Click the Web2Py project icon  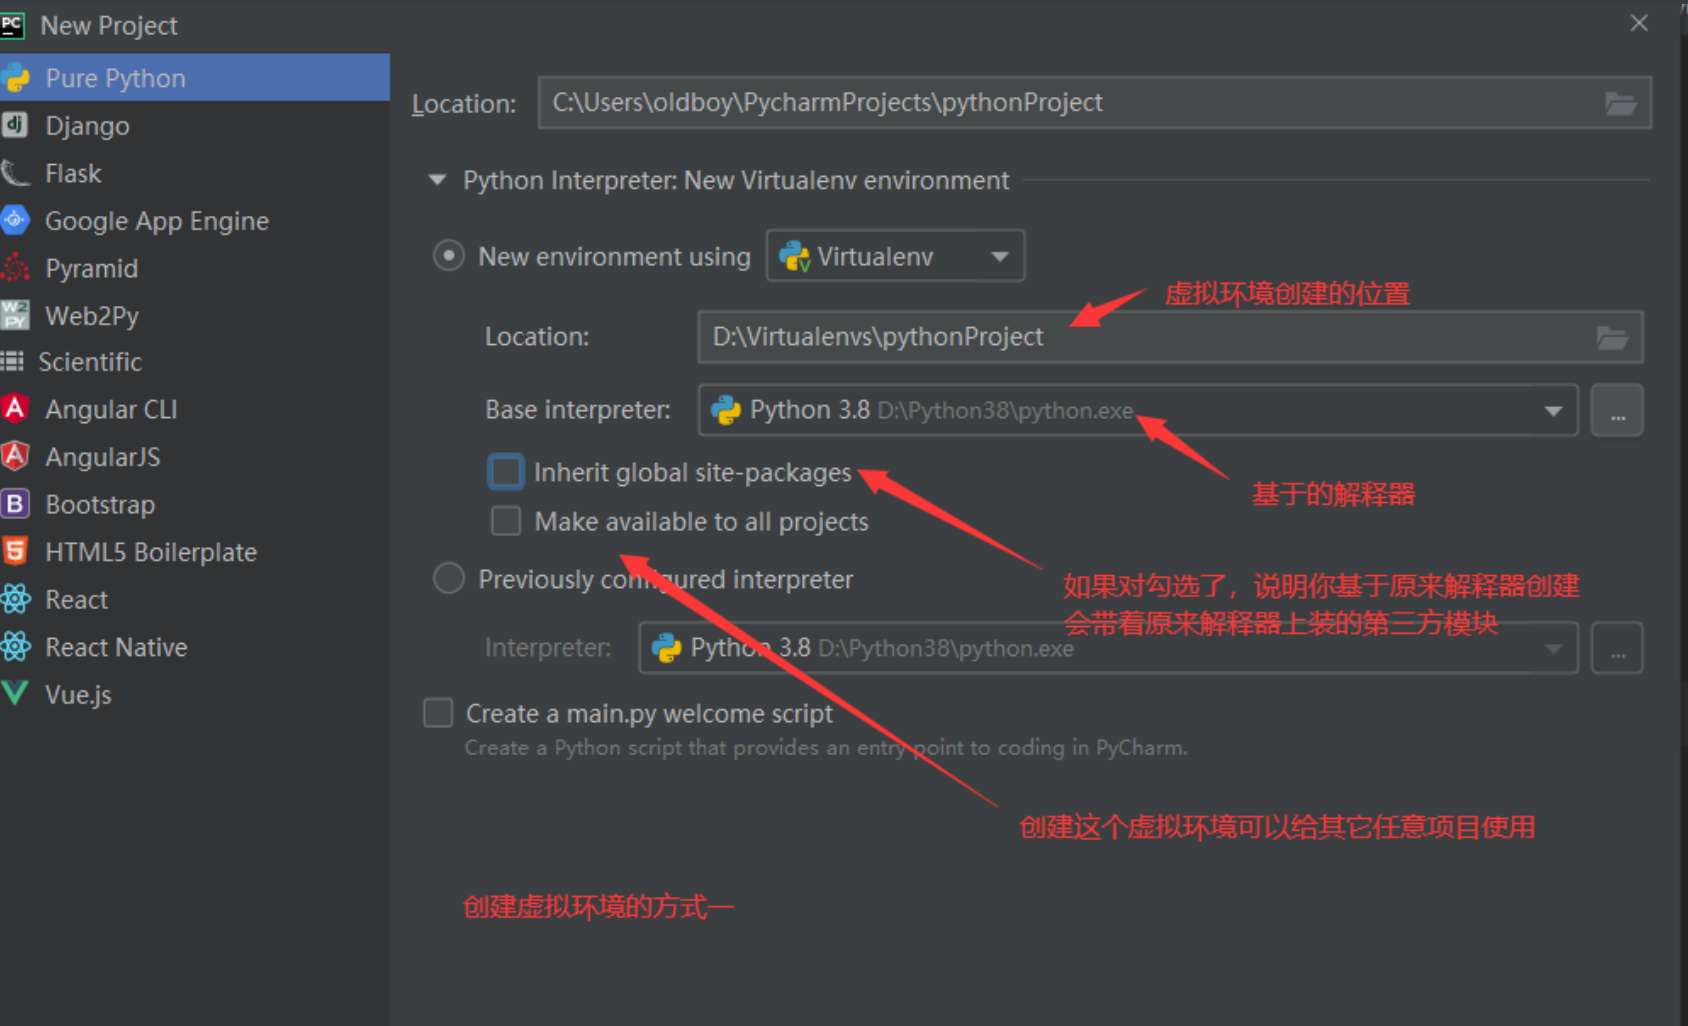[x=15, y=315]
